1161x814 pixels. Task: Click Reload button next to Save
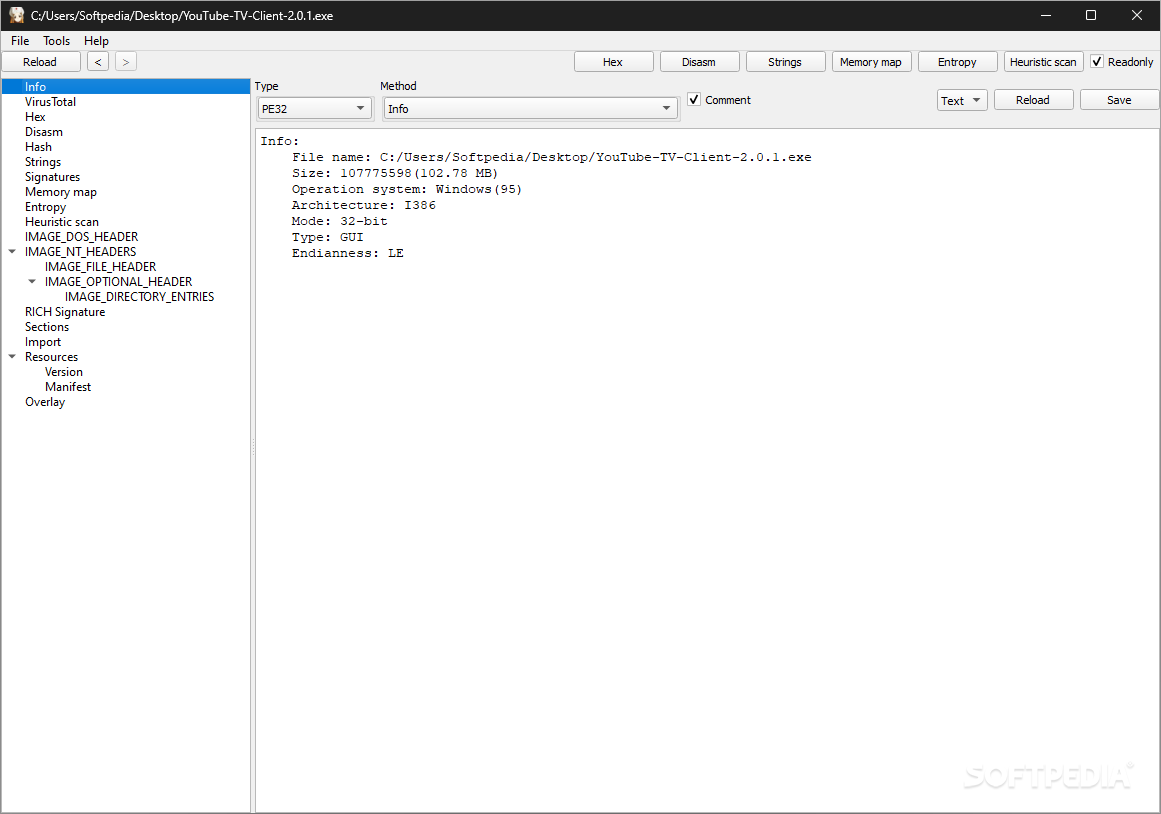1033,100
